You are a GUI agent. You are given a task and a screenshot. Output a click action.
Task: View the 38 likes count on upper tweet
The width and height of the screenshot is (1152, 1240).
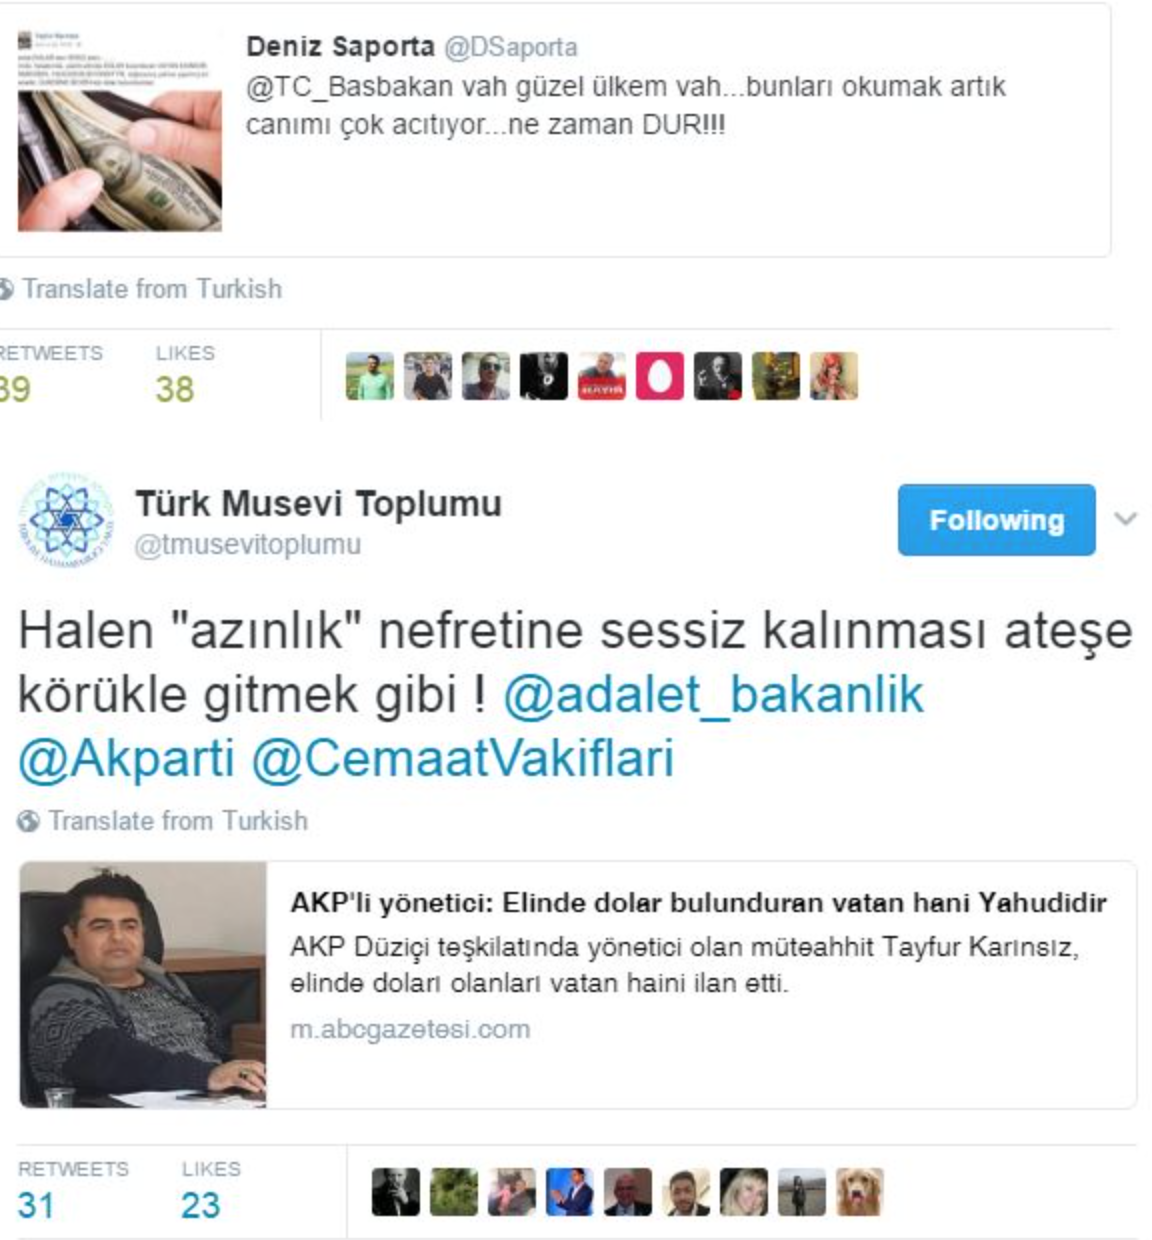[175, 389]
